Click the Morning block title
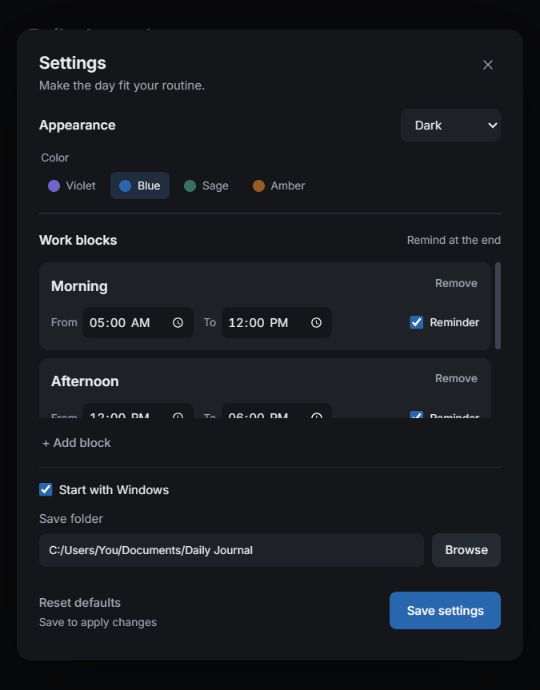Viewport: 540px width, 690px height. (79, 286)
